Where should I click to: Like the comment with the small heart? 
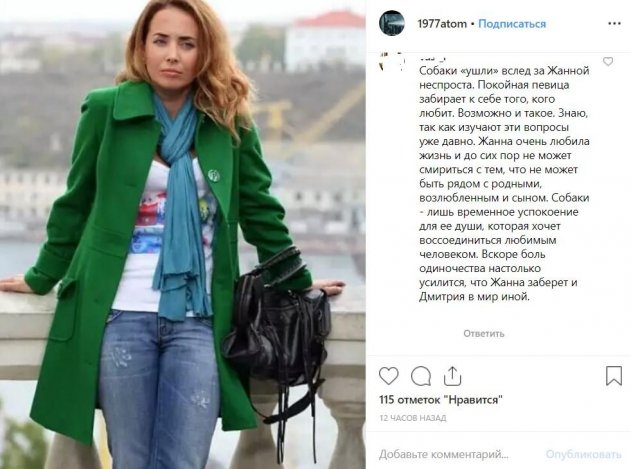point(608,61)
